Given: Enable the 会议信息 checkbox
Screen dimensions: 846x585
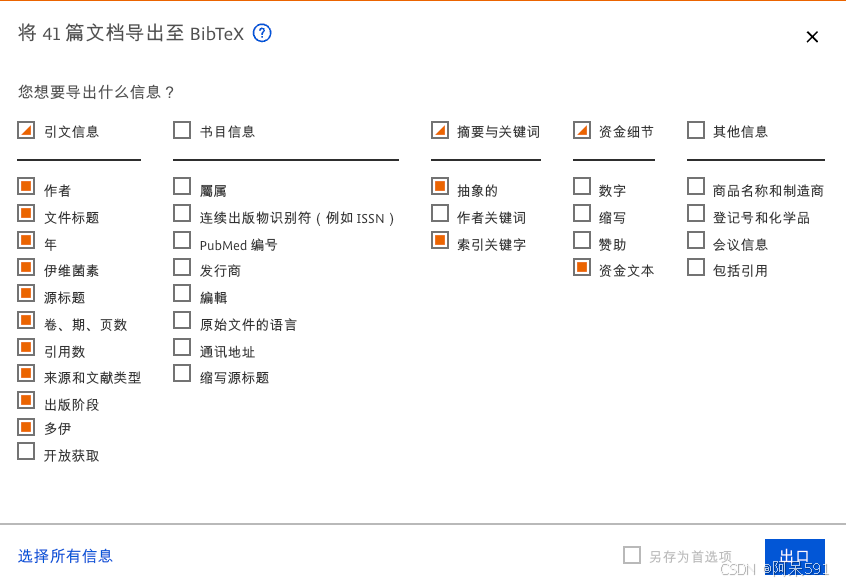Looking at the screenshot, I should (696, 241).
